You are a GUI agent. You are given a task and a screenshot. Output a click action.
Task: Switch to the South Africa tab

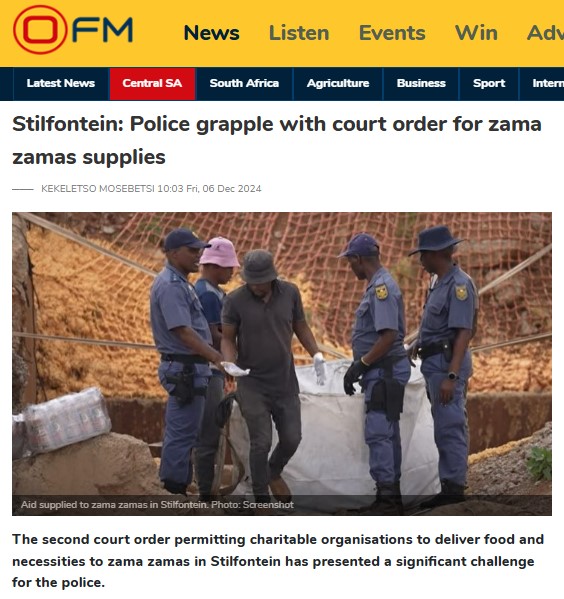click(244, 83)
